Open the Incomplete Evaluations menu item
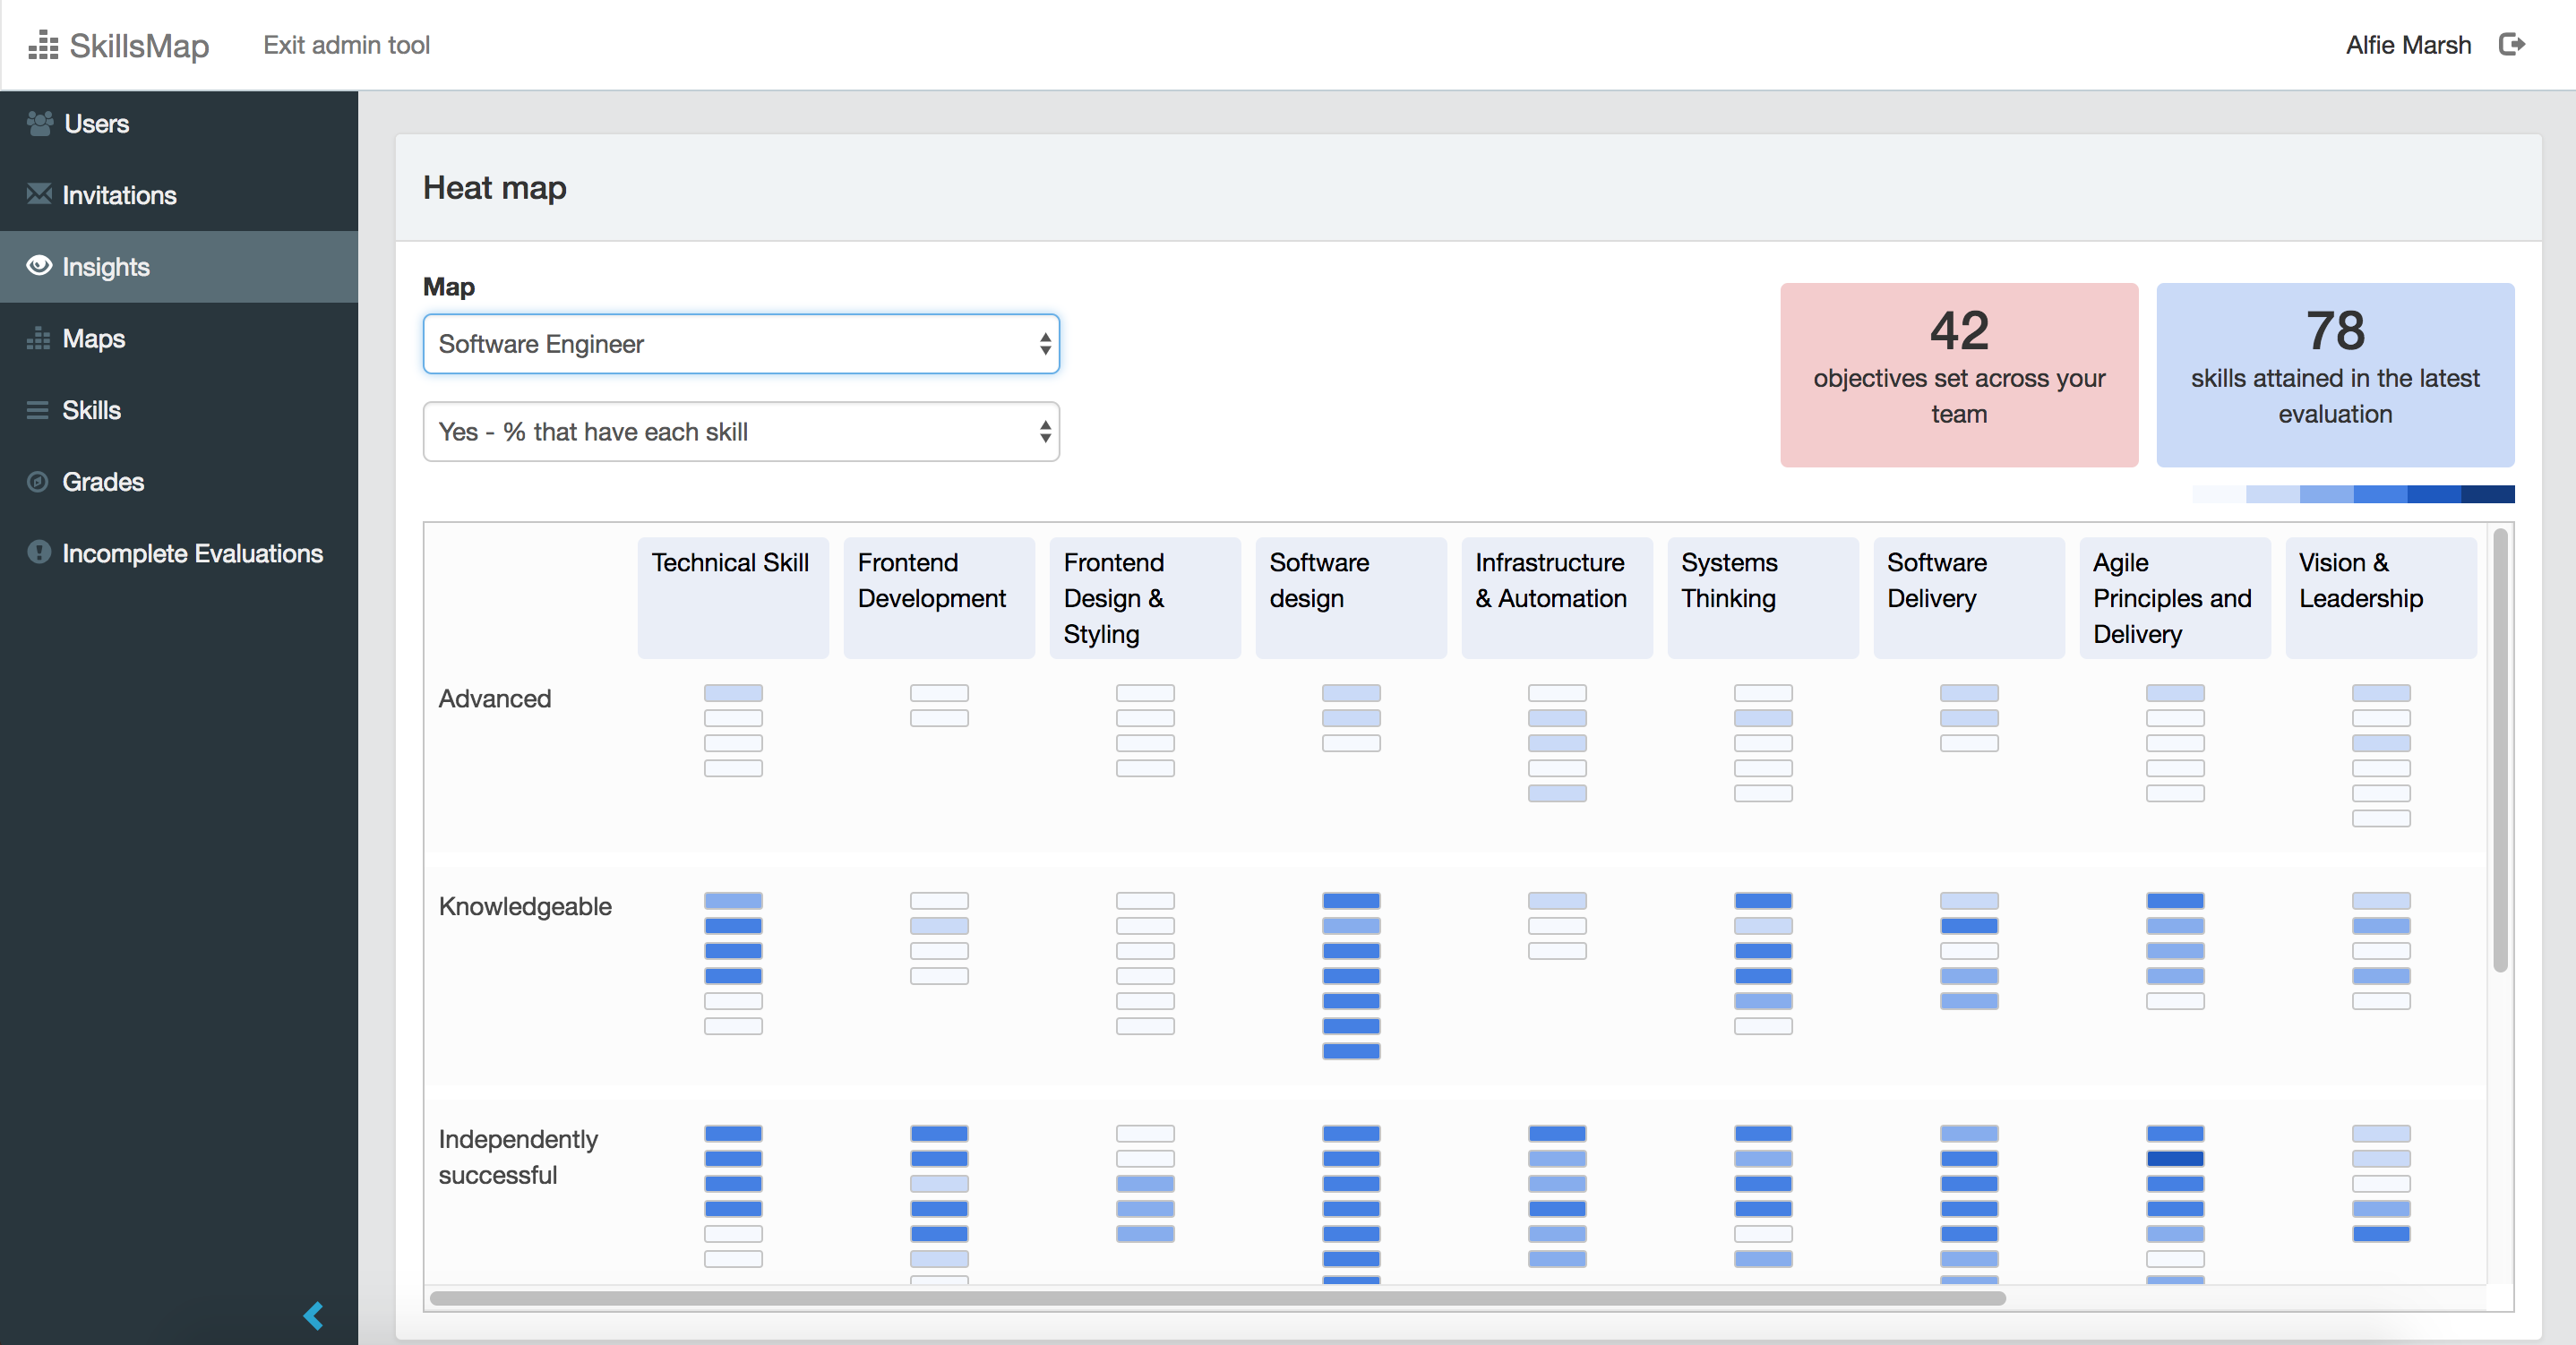Viewport: 2576px width, 1345px height. [x=192, y=553]
